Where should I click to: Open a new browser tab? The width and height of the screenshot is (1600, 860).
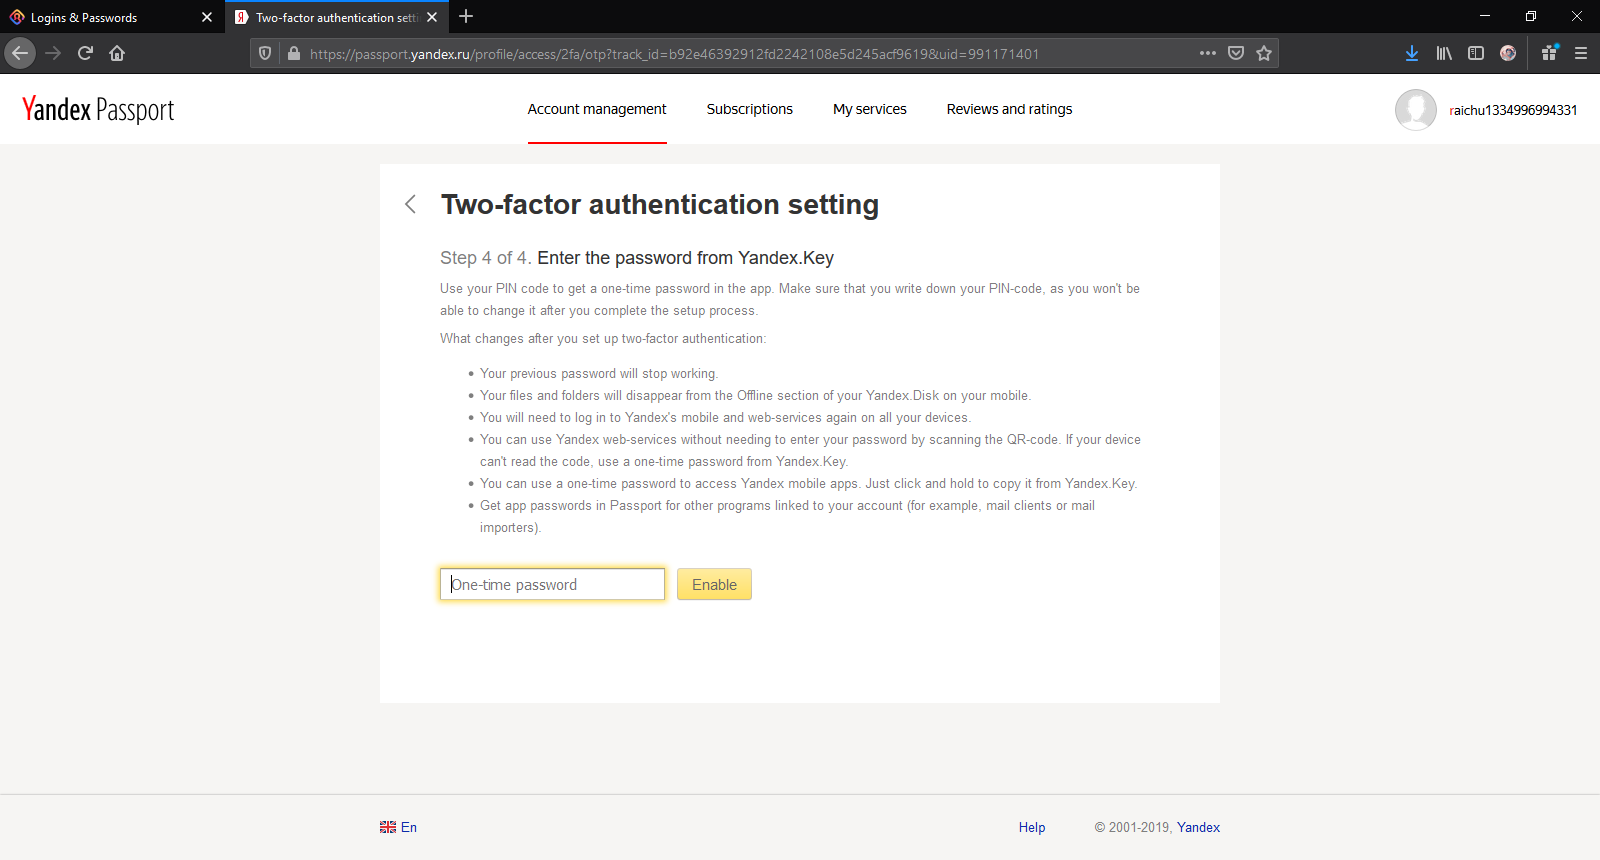pos(466,16)
